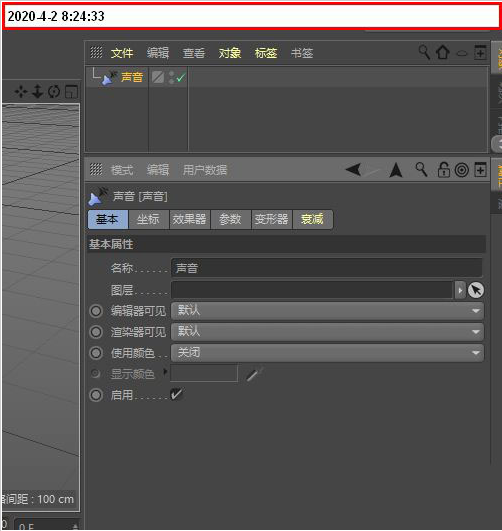Click the Attribute Manager up arrow
This screenshot has height=531, width=502.
coord(395,170)
